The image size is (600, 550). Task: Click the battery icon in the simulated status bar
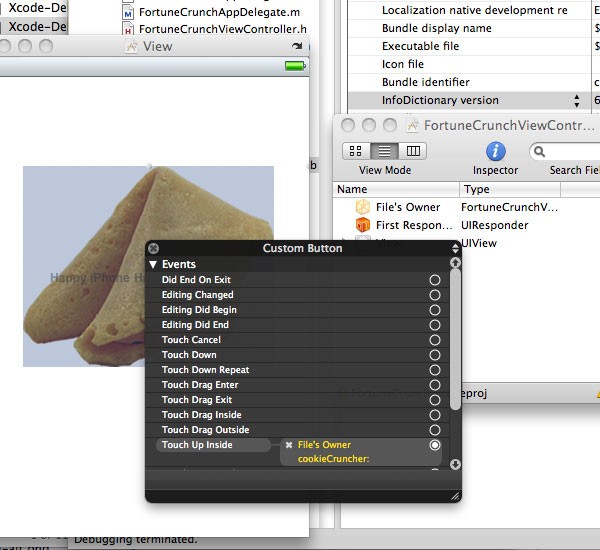pyautogui.click(x=295, y=66)
